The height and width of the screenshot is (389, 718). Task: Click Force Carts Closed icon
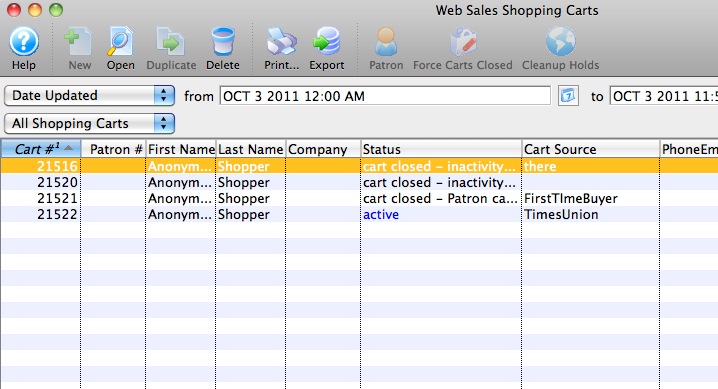[x=462, y=48]
